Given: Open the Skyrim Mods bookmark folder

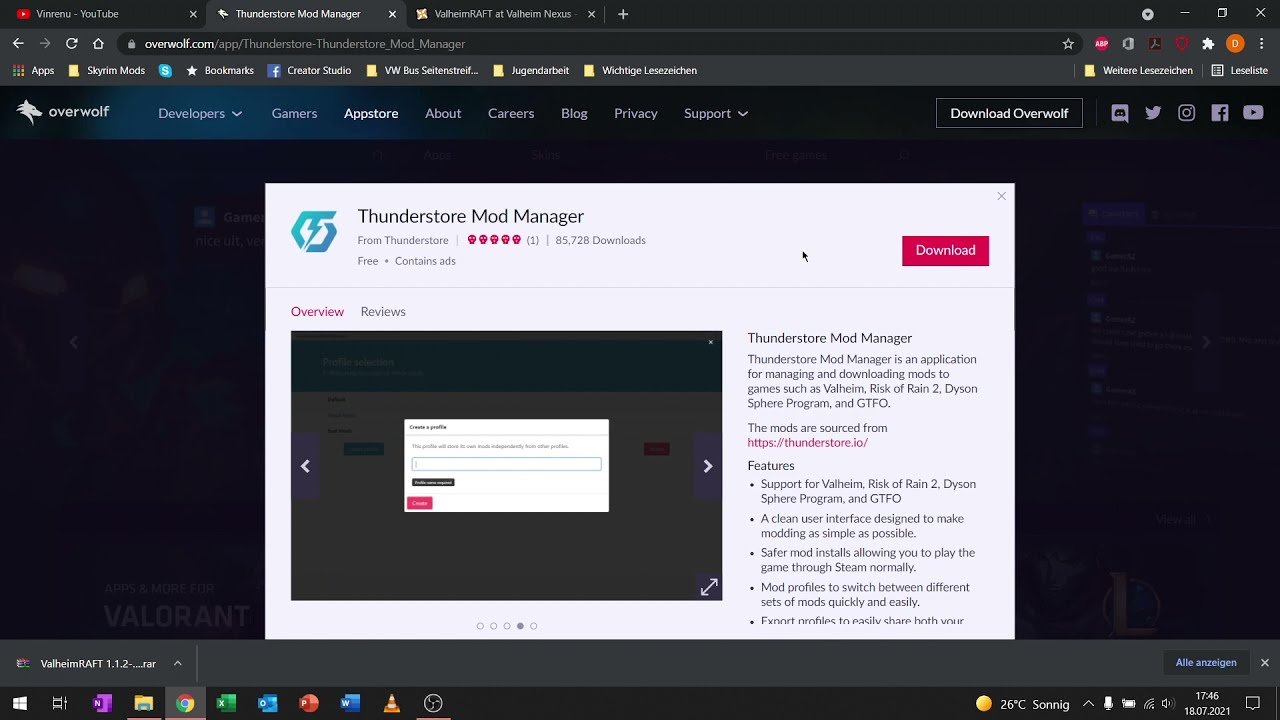Looking at the screenshot, I should pyautogui.click(x=106, y=71).
